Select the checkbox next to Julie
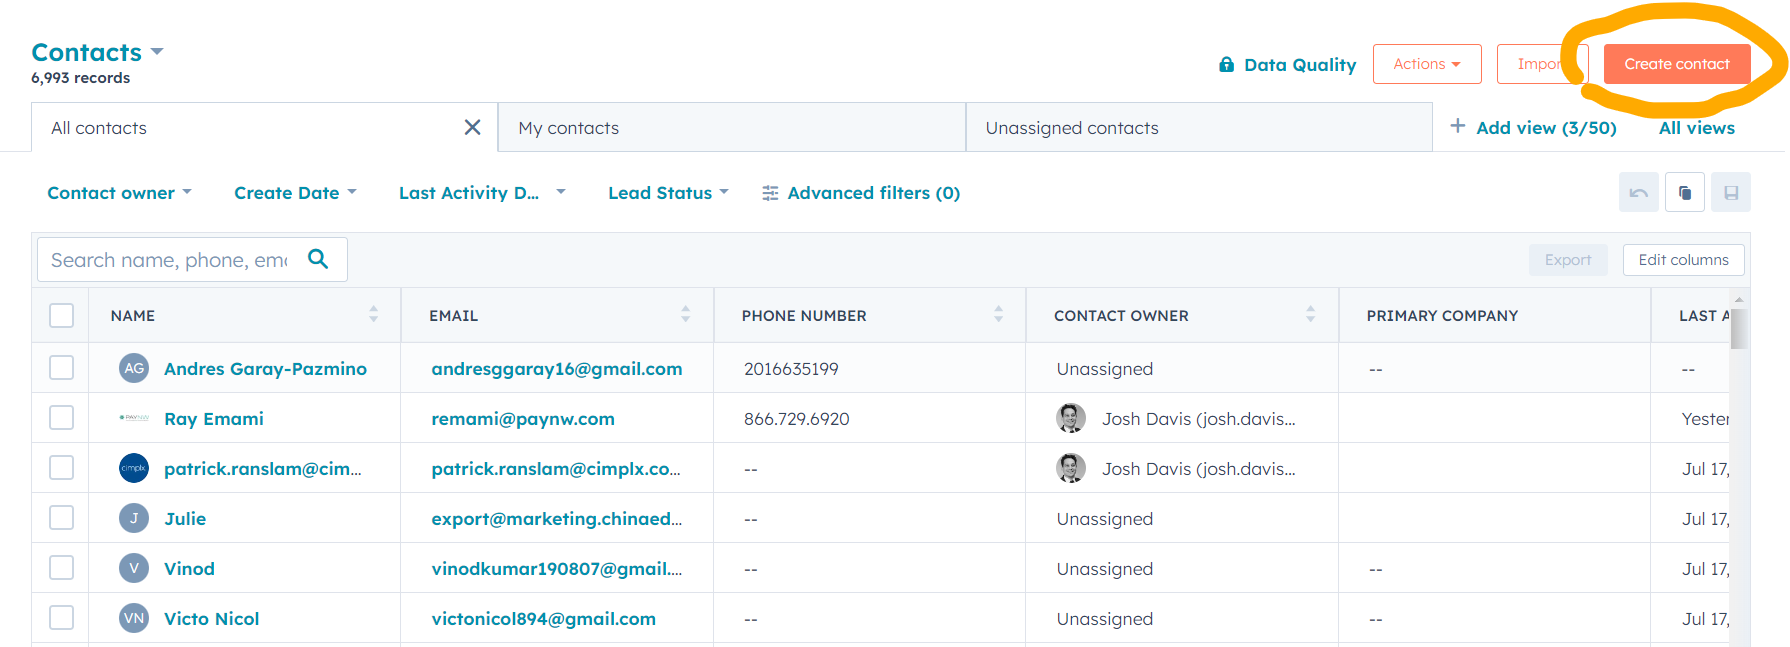1790x647 pixels. 62,518
